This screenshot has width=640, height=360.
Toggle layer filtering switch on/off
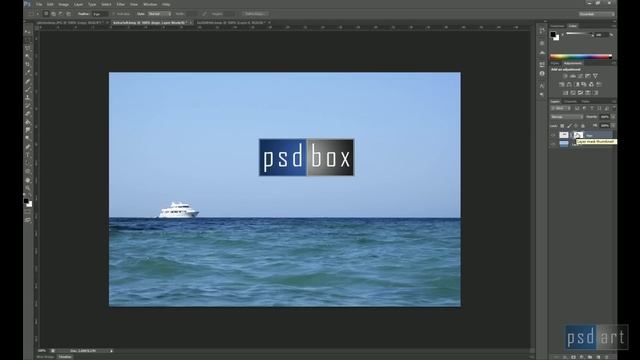(x=614, y=108)
